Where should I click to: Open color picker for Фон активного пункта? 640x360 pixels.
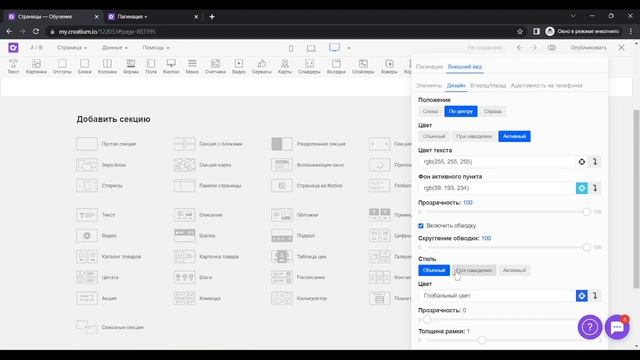[582, 188]
